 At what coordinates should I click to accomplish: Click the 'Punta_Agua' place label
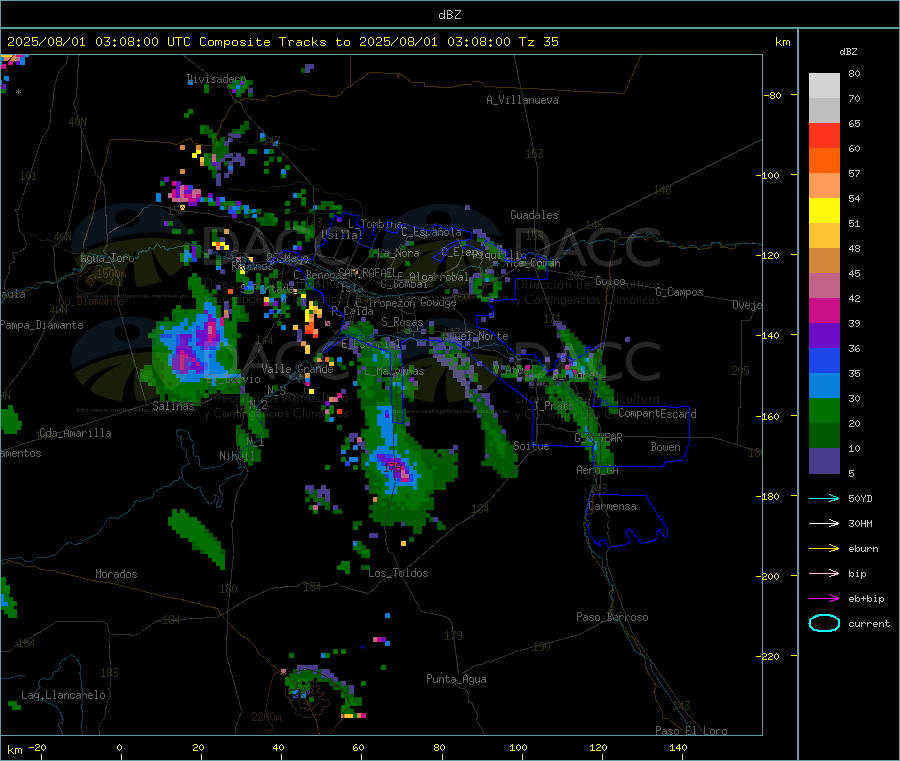tap(456, 679)
